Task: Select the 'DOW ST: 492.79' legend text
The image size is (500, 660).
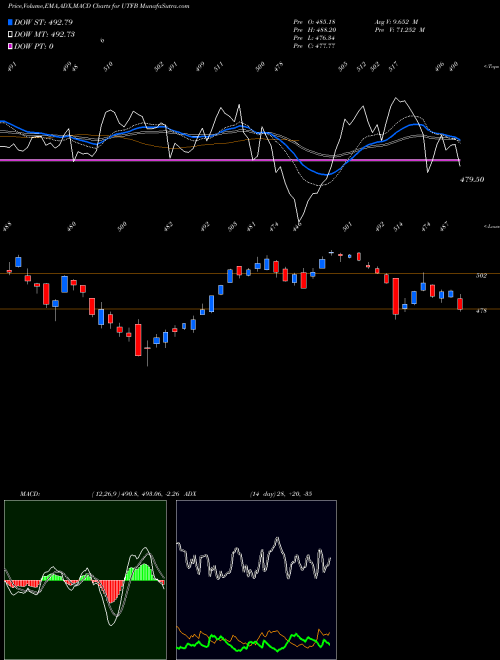Action: (x=43, y=22)
